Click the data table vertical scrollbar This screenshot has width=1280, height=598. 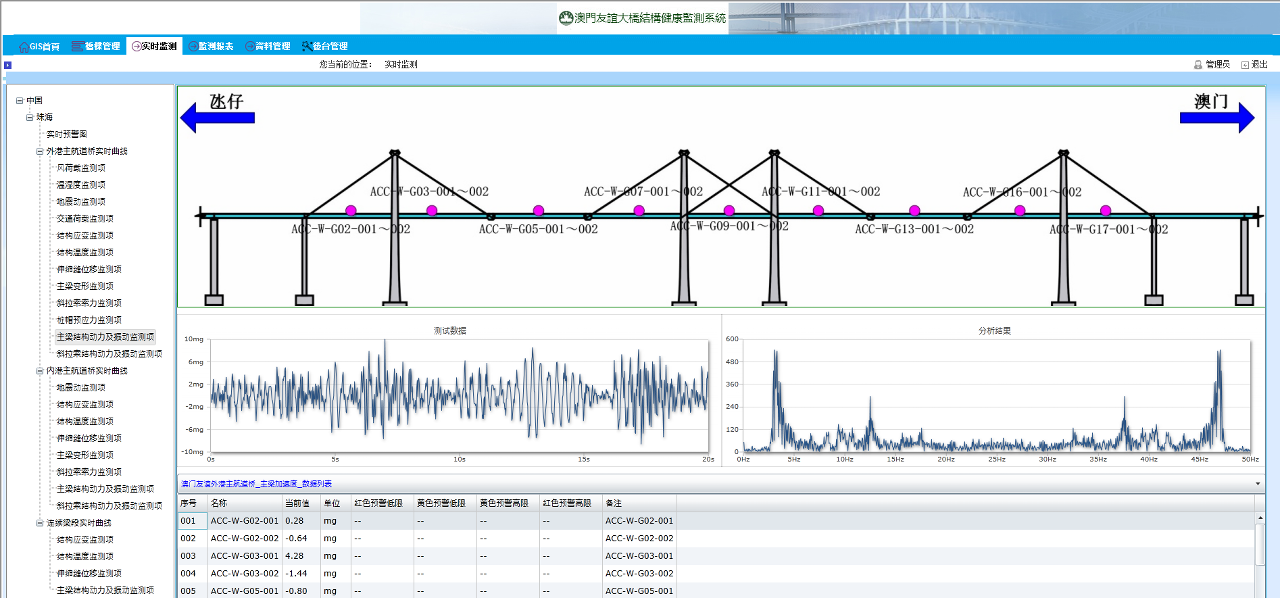click(1260, 545)
